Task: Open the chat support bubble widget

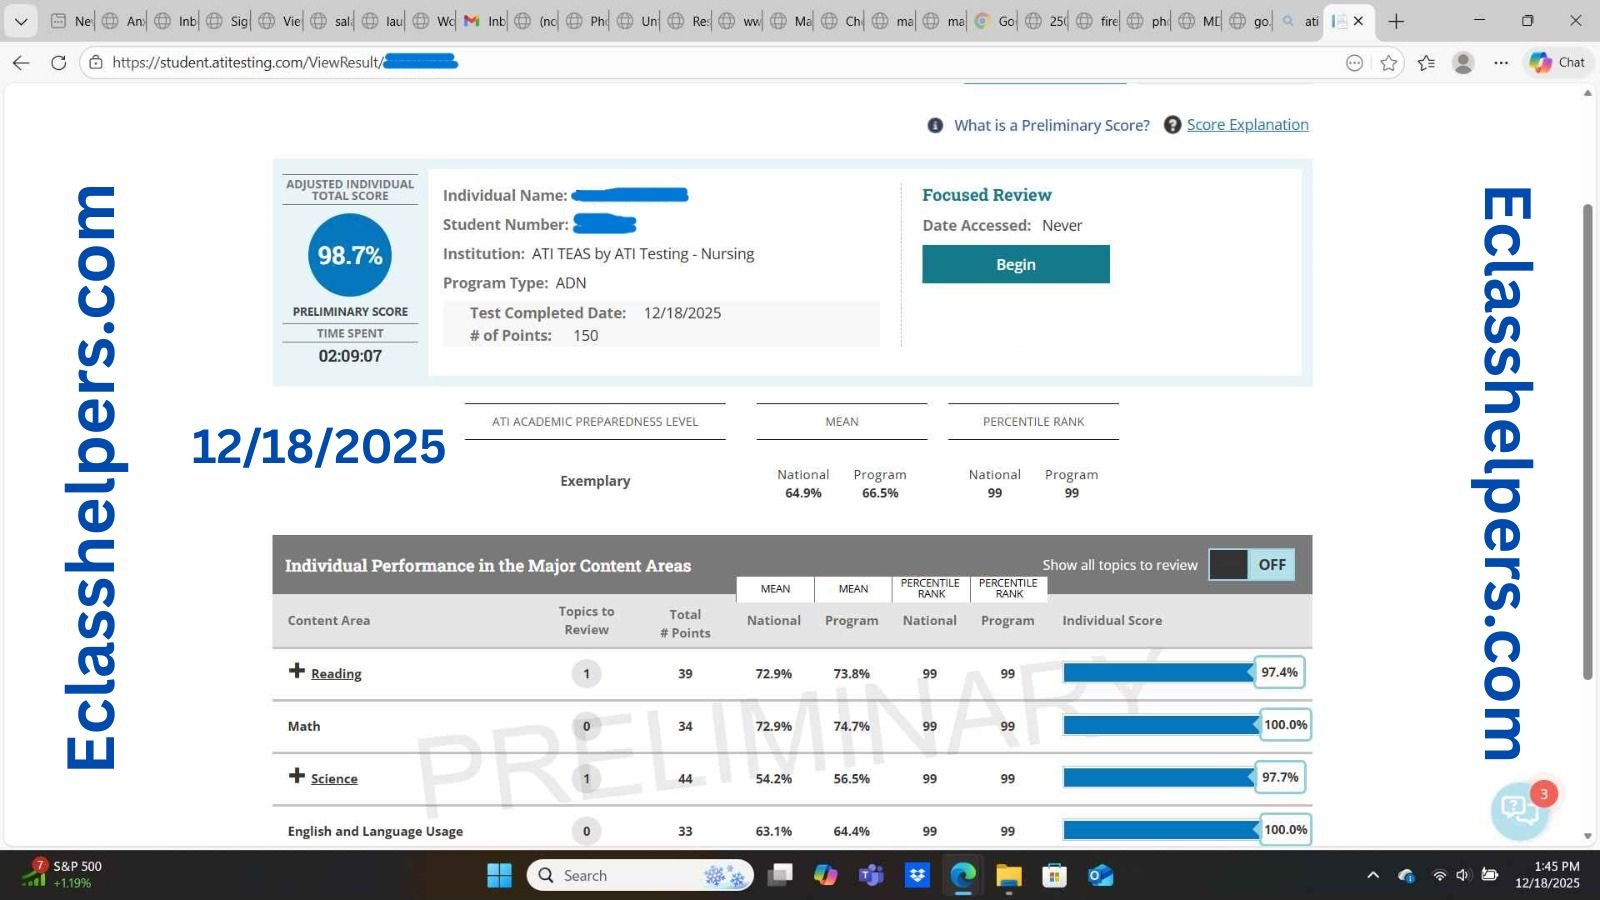Action: pyautogui.click(x=1519, y=810)
